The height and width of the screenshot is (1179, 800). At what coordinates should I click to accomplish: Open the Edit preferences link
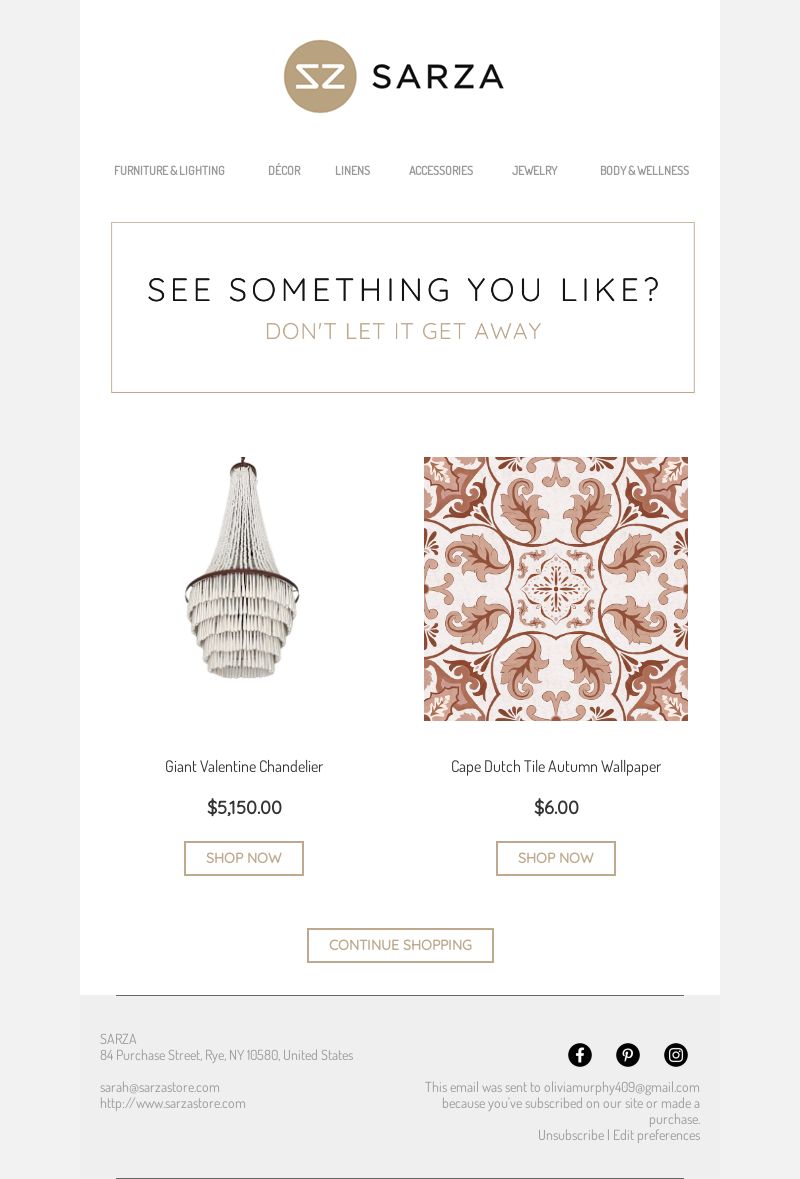coord(656,1135)
